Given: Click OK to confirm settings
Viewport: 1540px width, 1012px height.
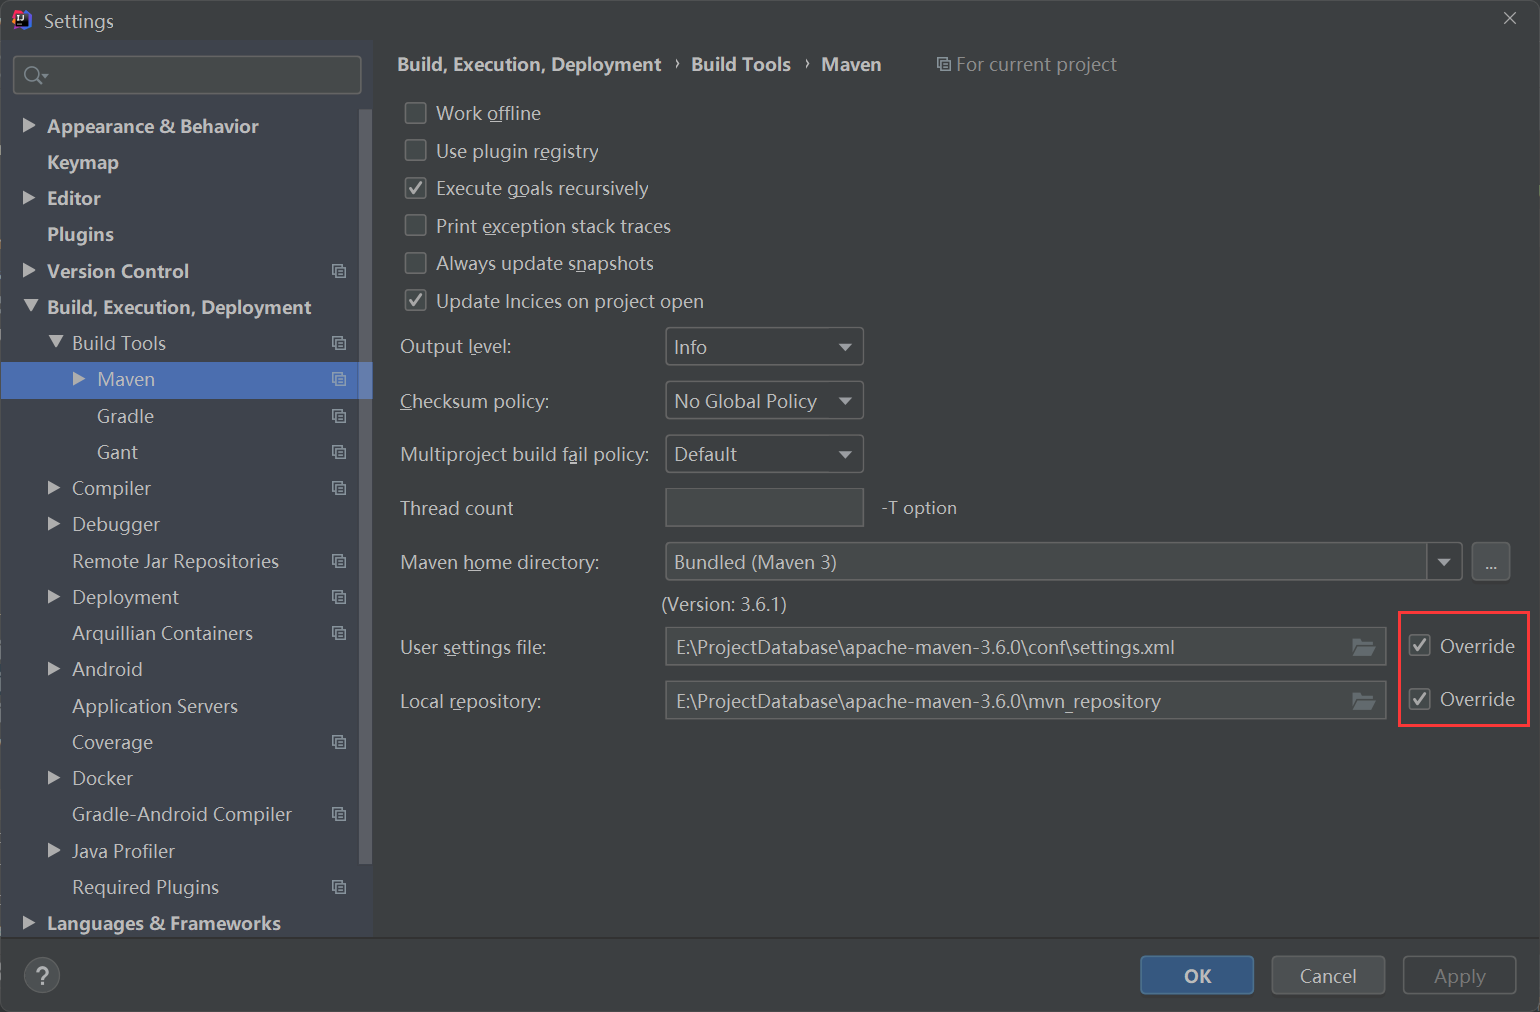Looking at the screenshot, I should 1197,976.
